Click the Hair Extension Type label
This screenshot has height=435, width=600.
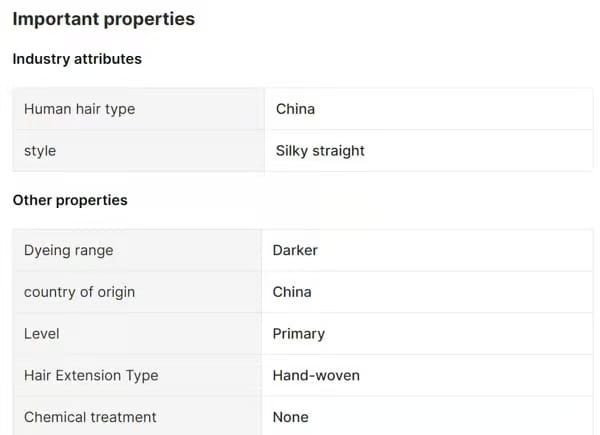[91, 376]
